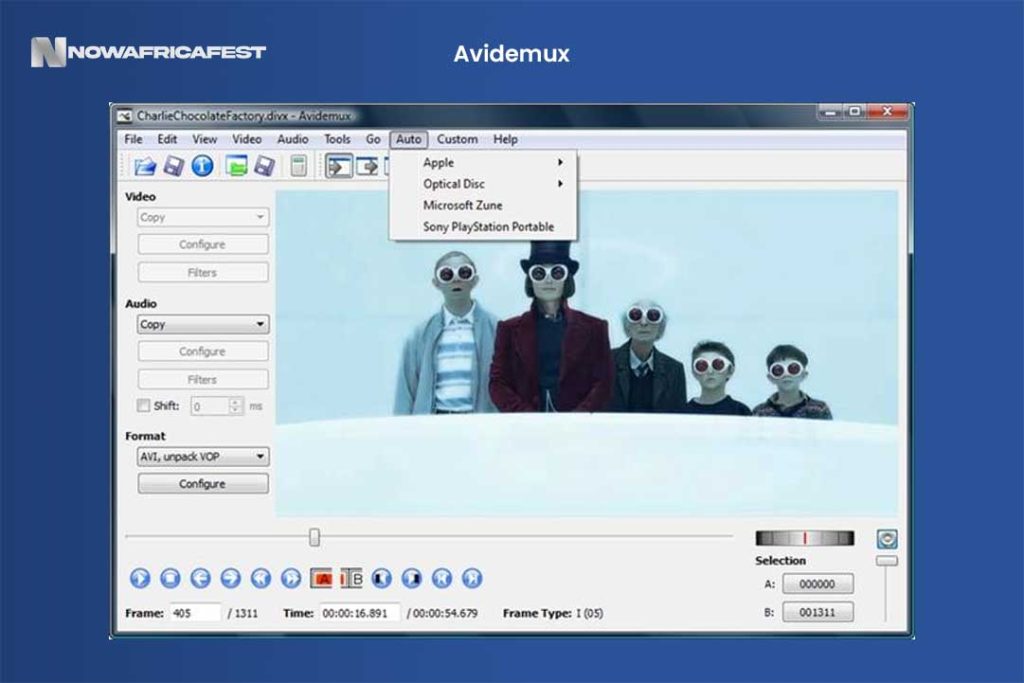Set selection marker B

351,578
